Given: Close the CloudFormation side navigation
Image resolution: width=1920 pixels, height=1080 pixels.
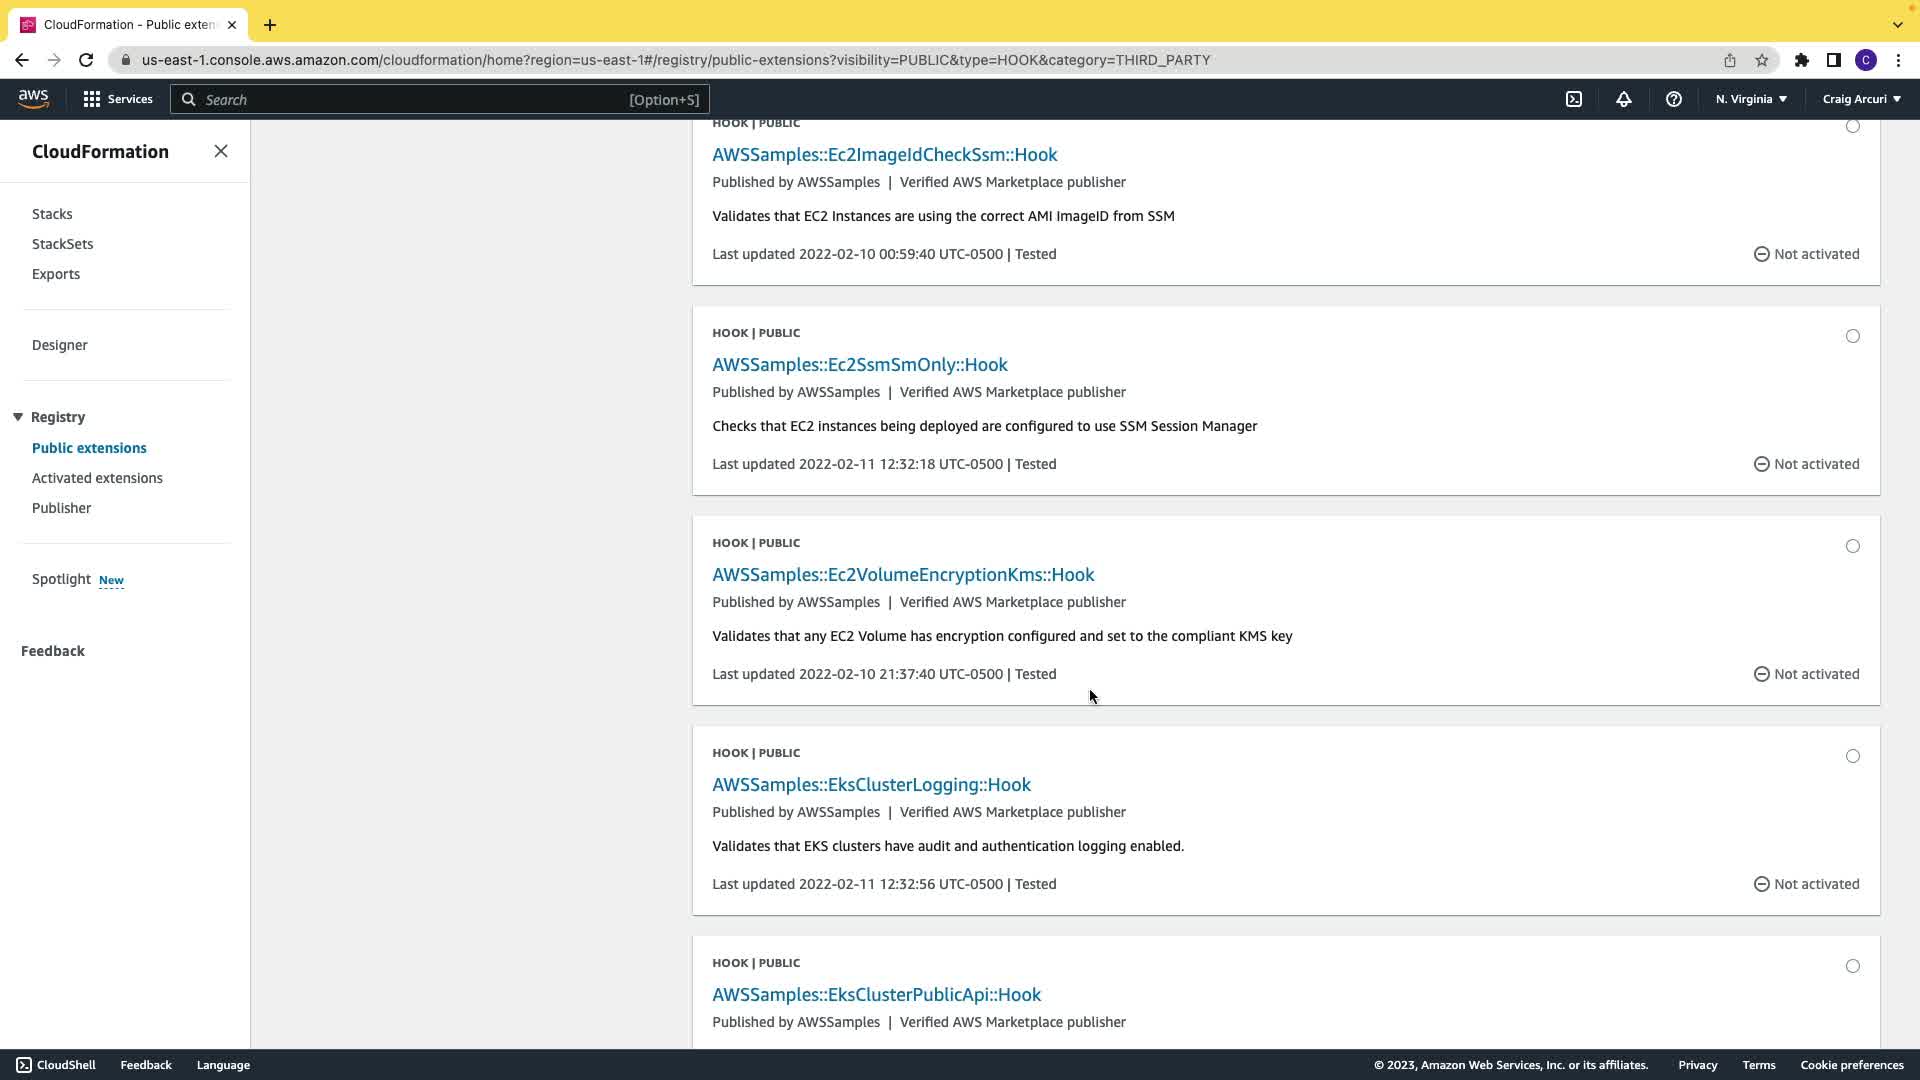Looking at the screenshot, I should pos(221,151).
